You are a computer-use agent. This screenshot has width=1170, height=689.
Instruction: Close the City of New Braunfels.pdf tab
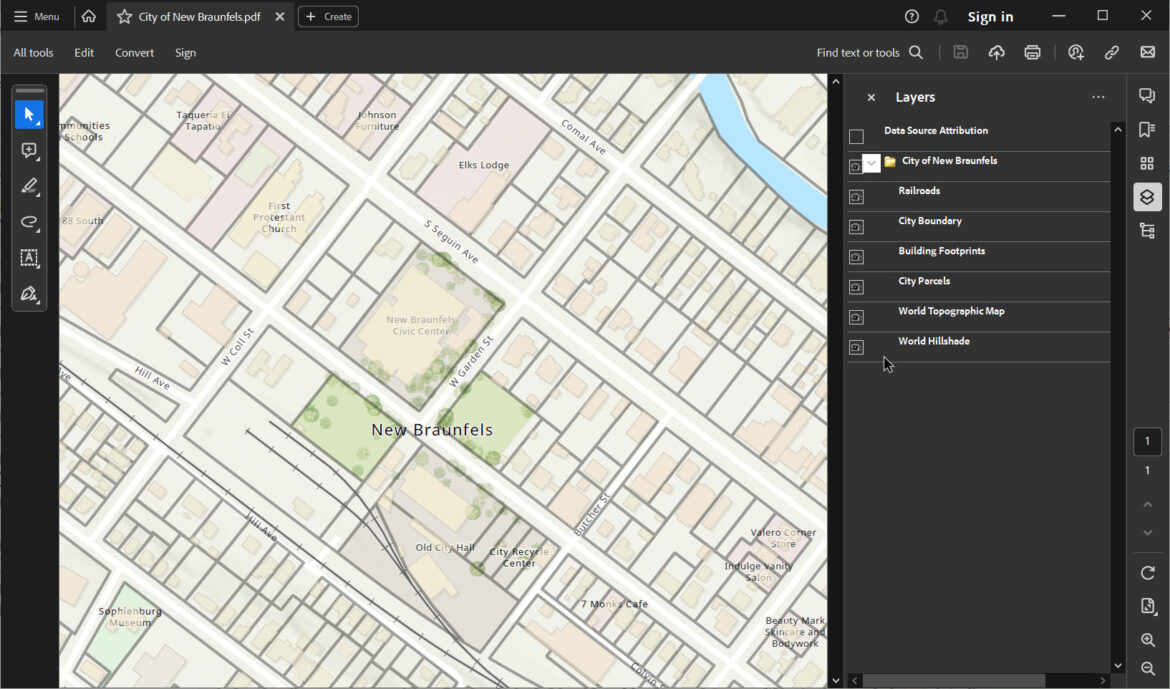[x=280, y=16]
